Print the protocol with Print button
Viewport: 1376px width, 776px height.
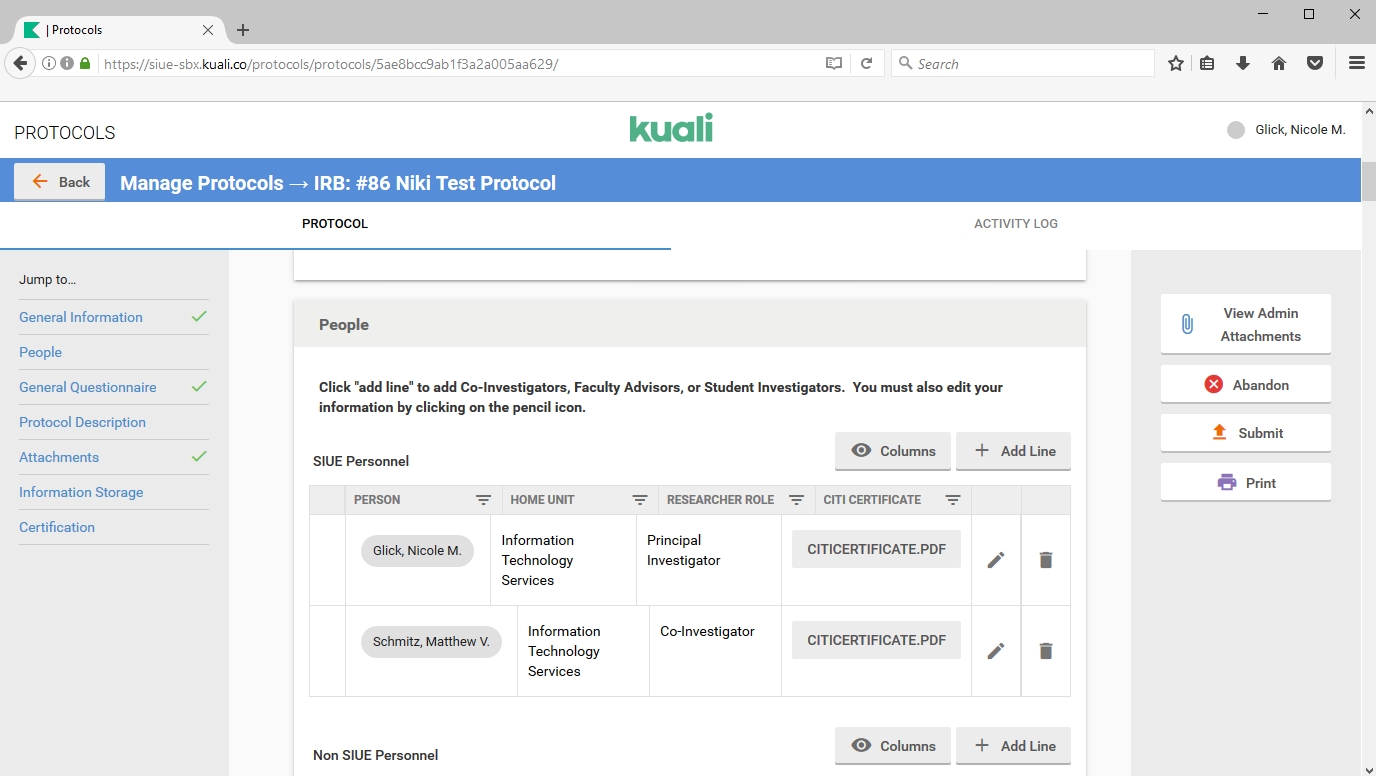pos(1245,483)
